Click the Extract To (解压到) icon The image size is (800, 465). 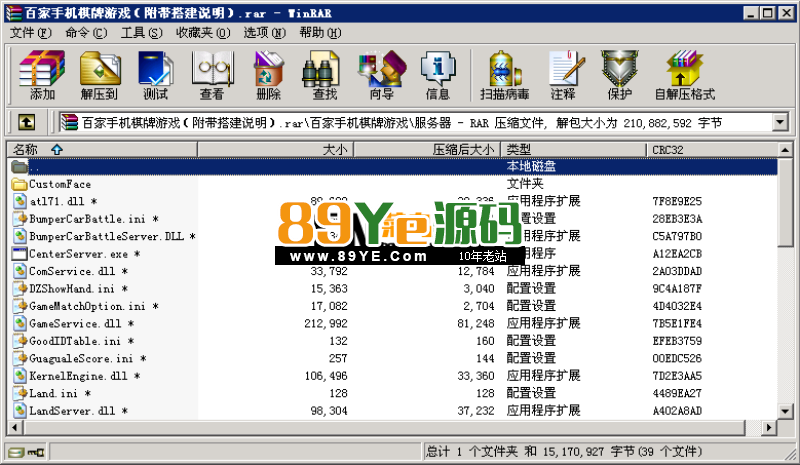[99, 75]
